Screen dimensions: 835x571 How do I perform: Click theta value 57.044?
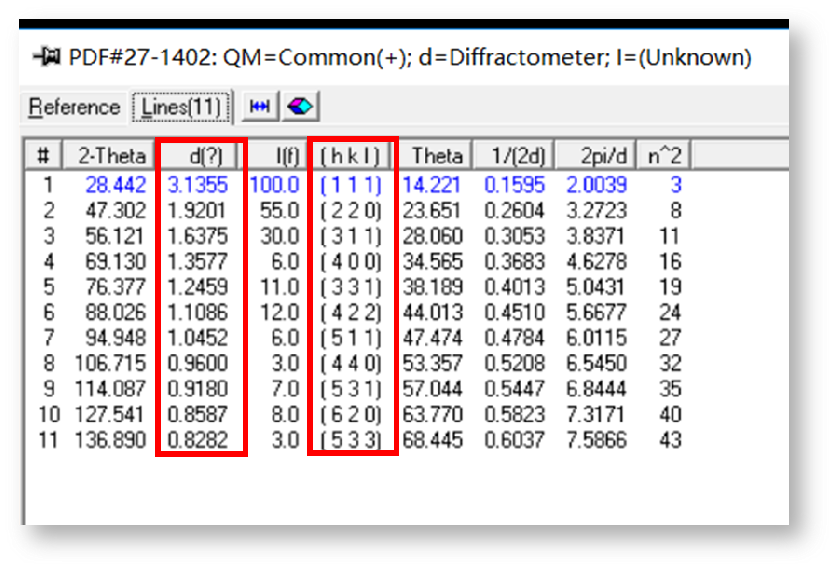433,389
